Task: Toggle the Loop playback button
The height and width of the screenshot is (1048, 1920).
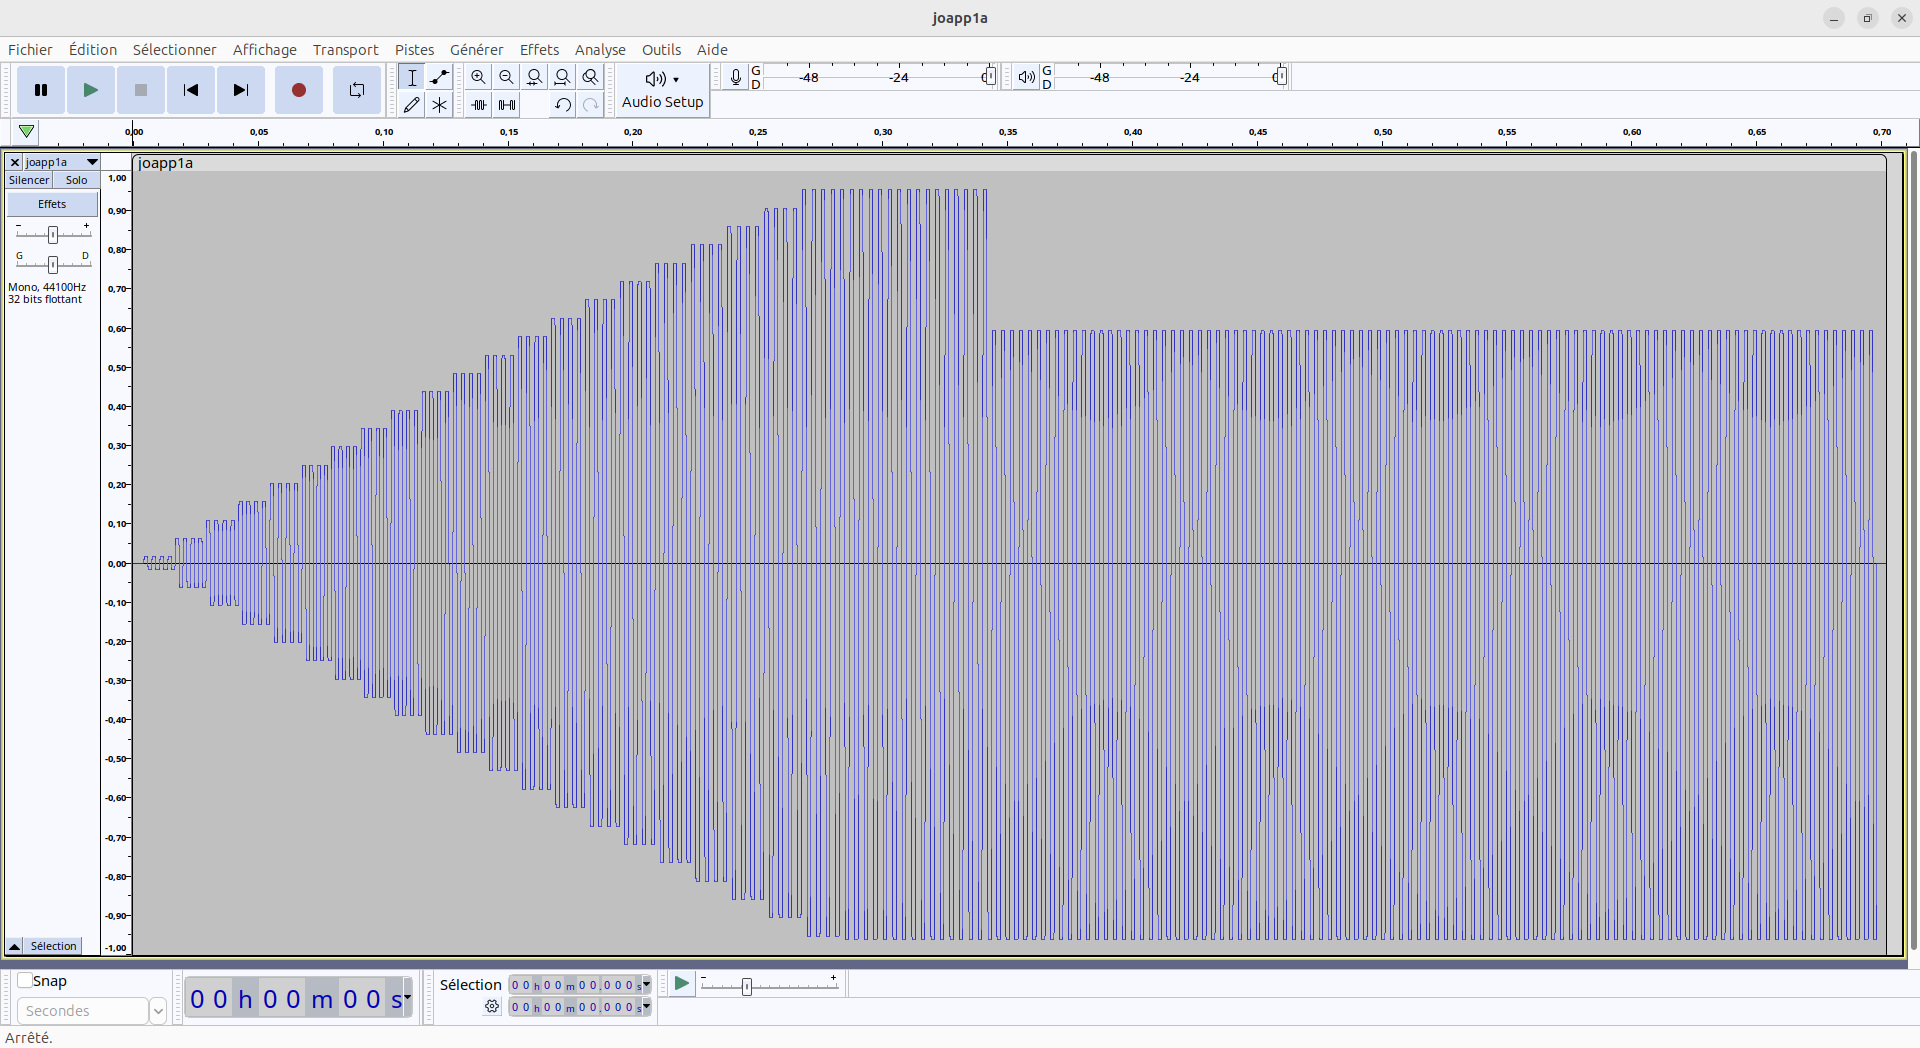Action: coord(357,90)
